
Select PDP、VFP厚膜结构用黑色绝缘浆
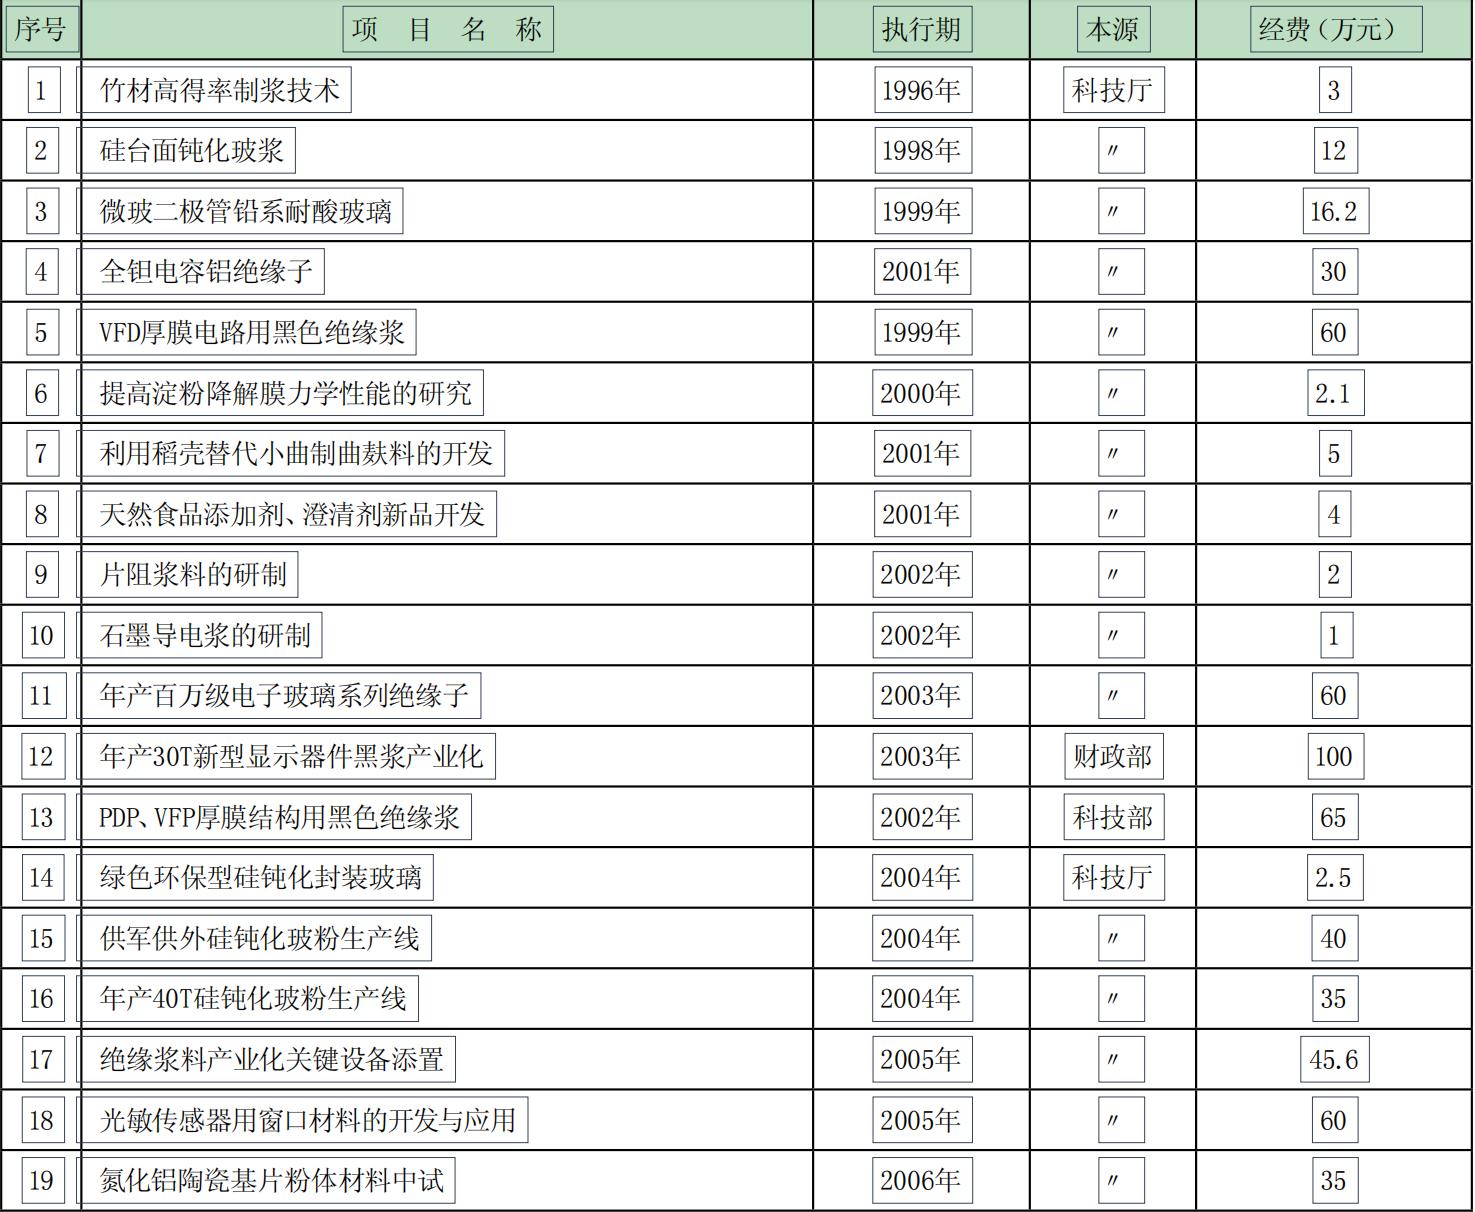click(275, 817)
